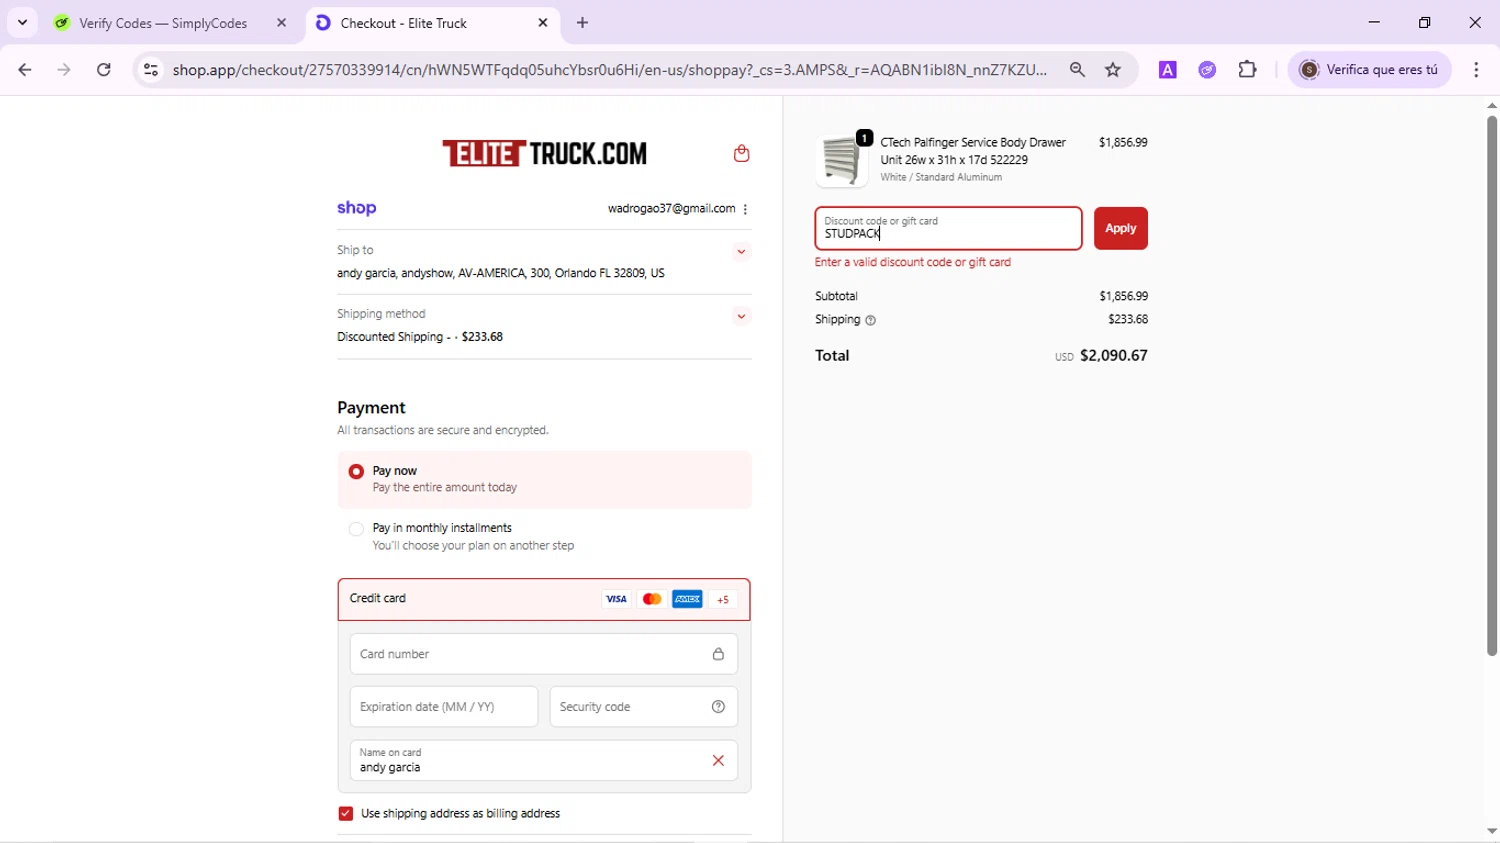Reload the checkout page
Image resolution: width=1500 pixels, height=843 pixels.
pos(104,70)
